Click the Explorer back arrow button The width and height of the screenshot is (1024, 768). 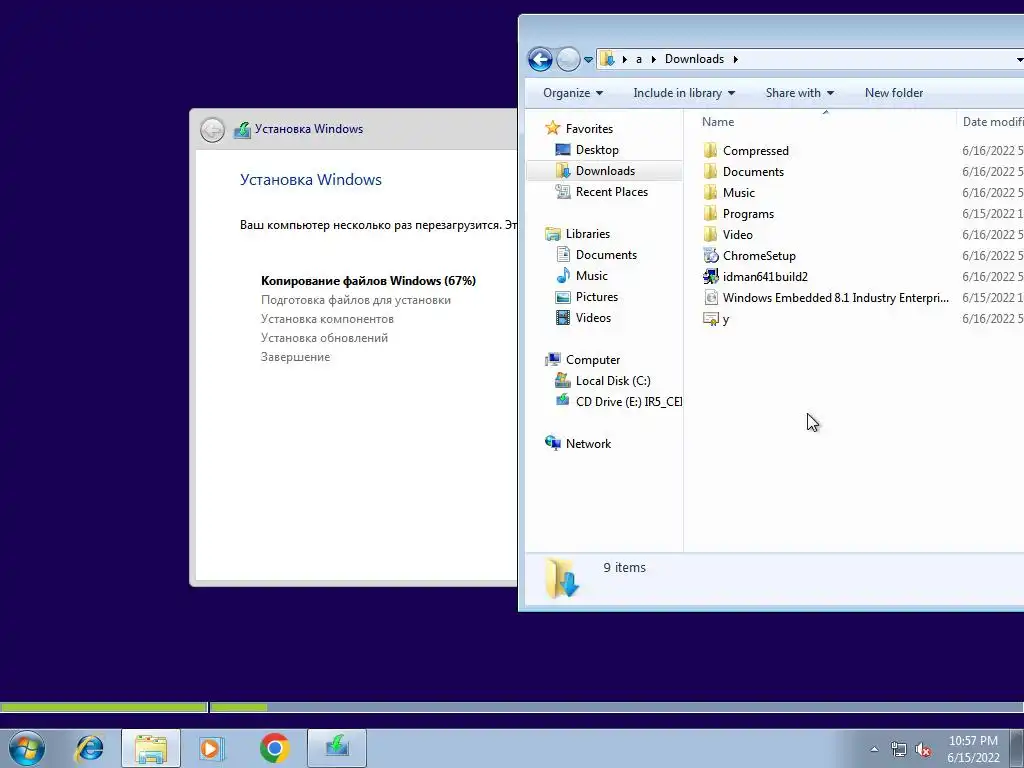[x=540, y=59]
